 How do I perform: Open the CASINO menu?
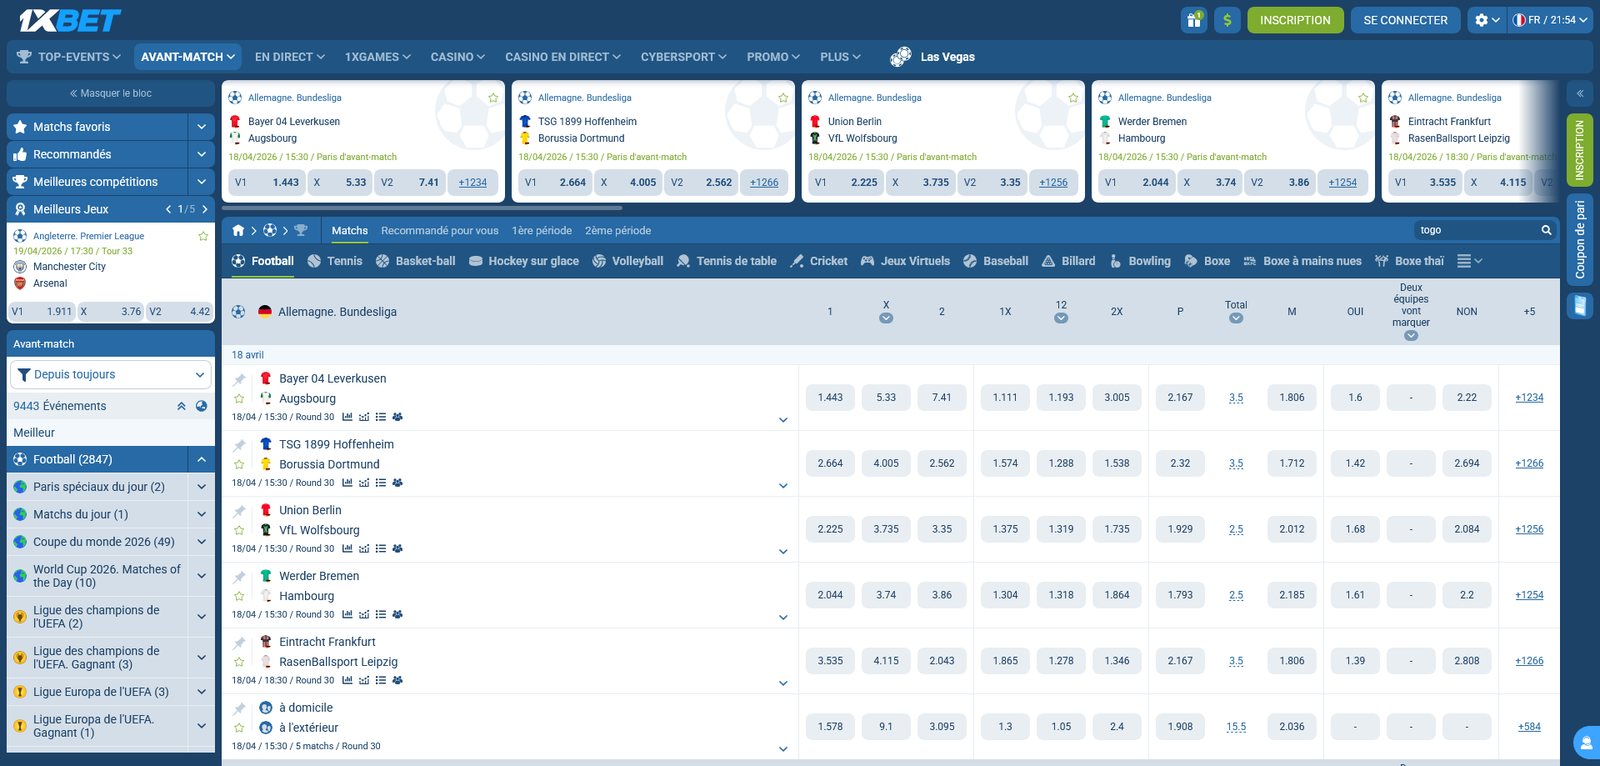tap(458, 57)
